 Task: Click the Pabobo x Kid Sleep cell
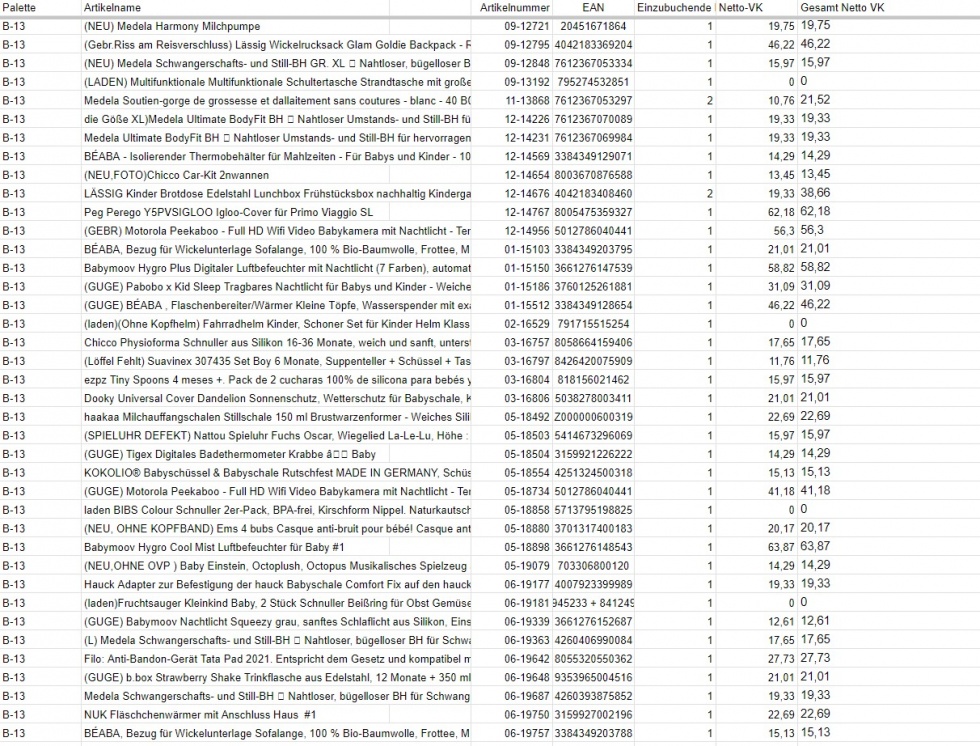[x=276, y=287]
